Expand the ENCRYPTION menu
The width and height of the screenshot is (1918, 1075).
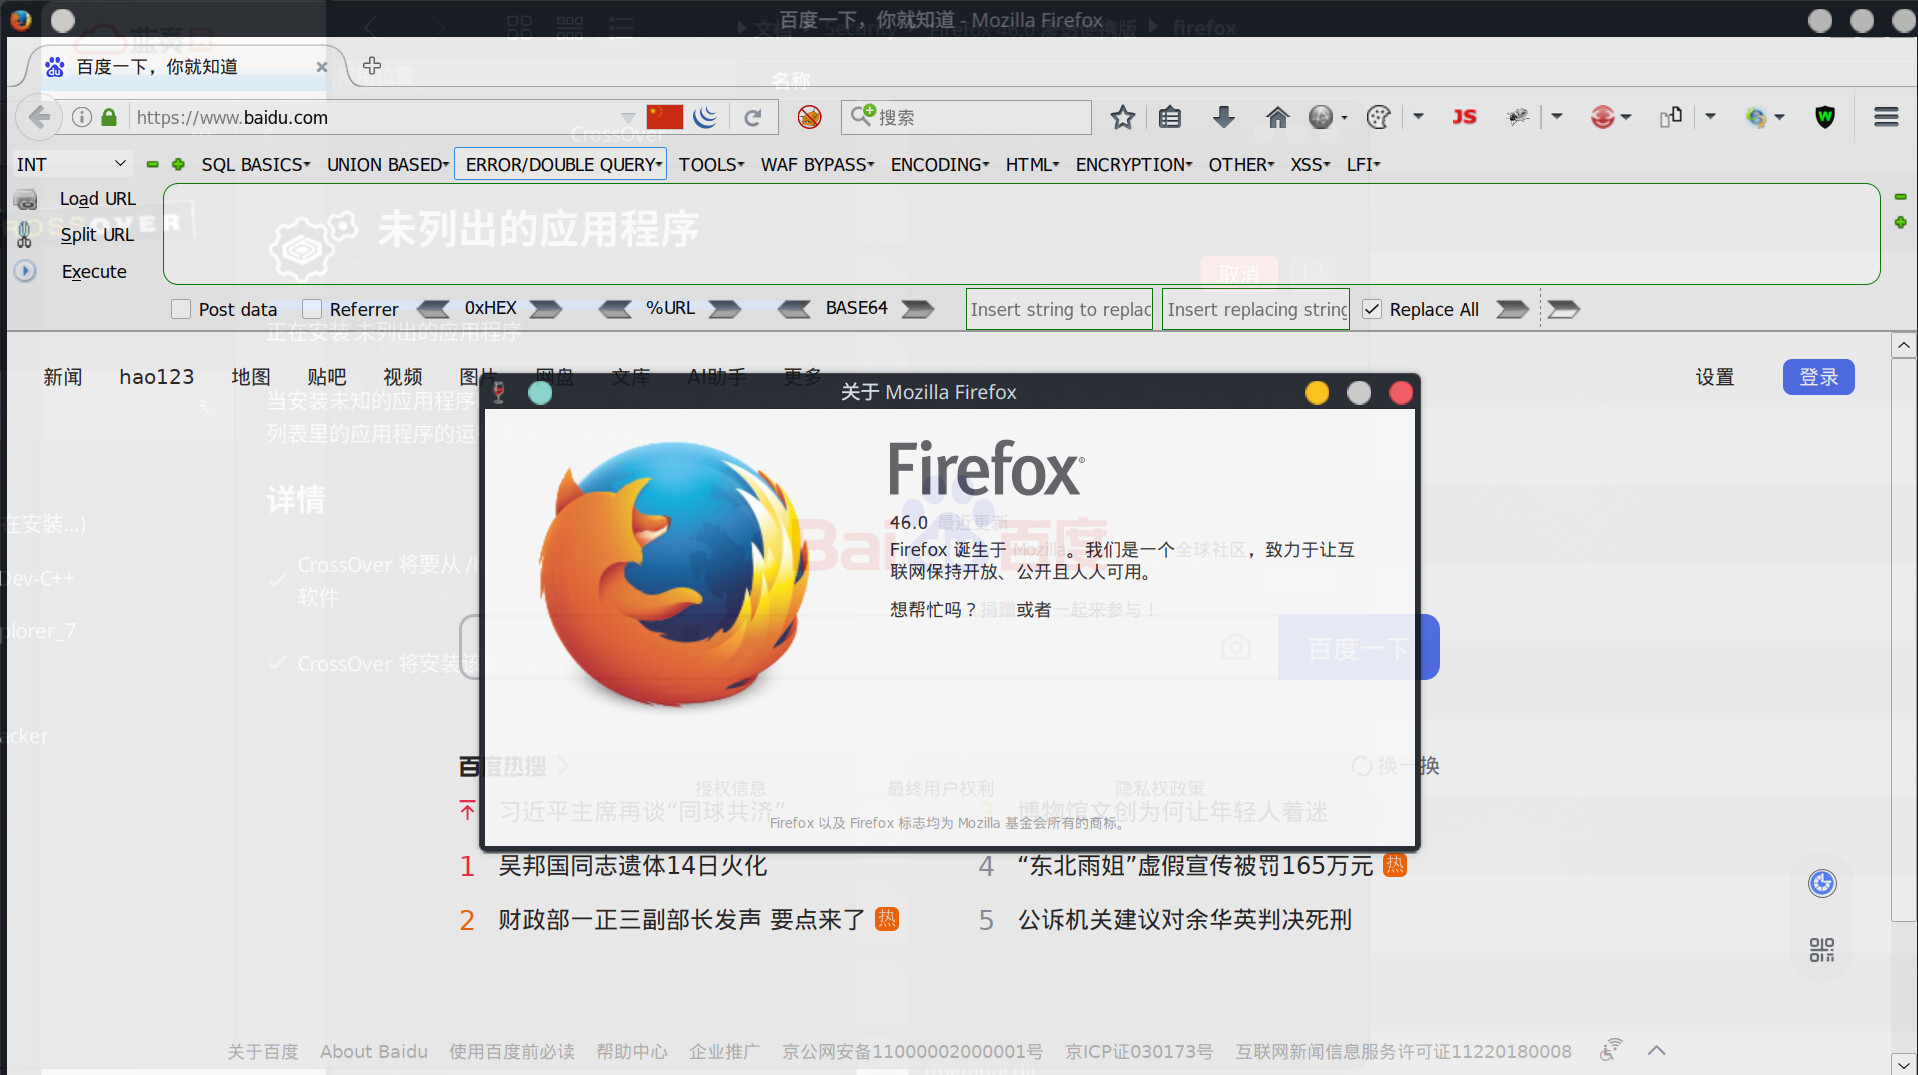pyautogui.click(x=1134, y=164)
